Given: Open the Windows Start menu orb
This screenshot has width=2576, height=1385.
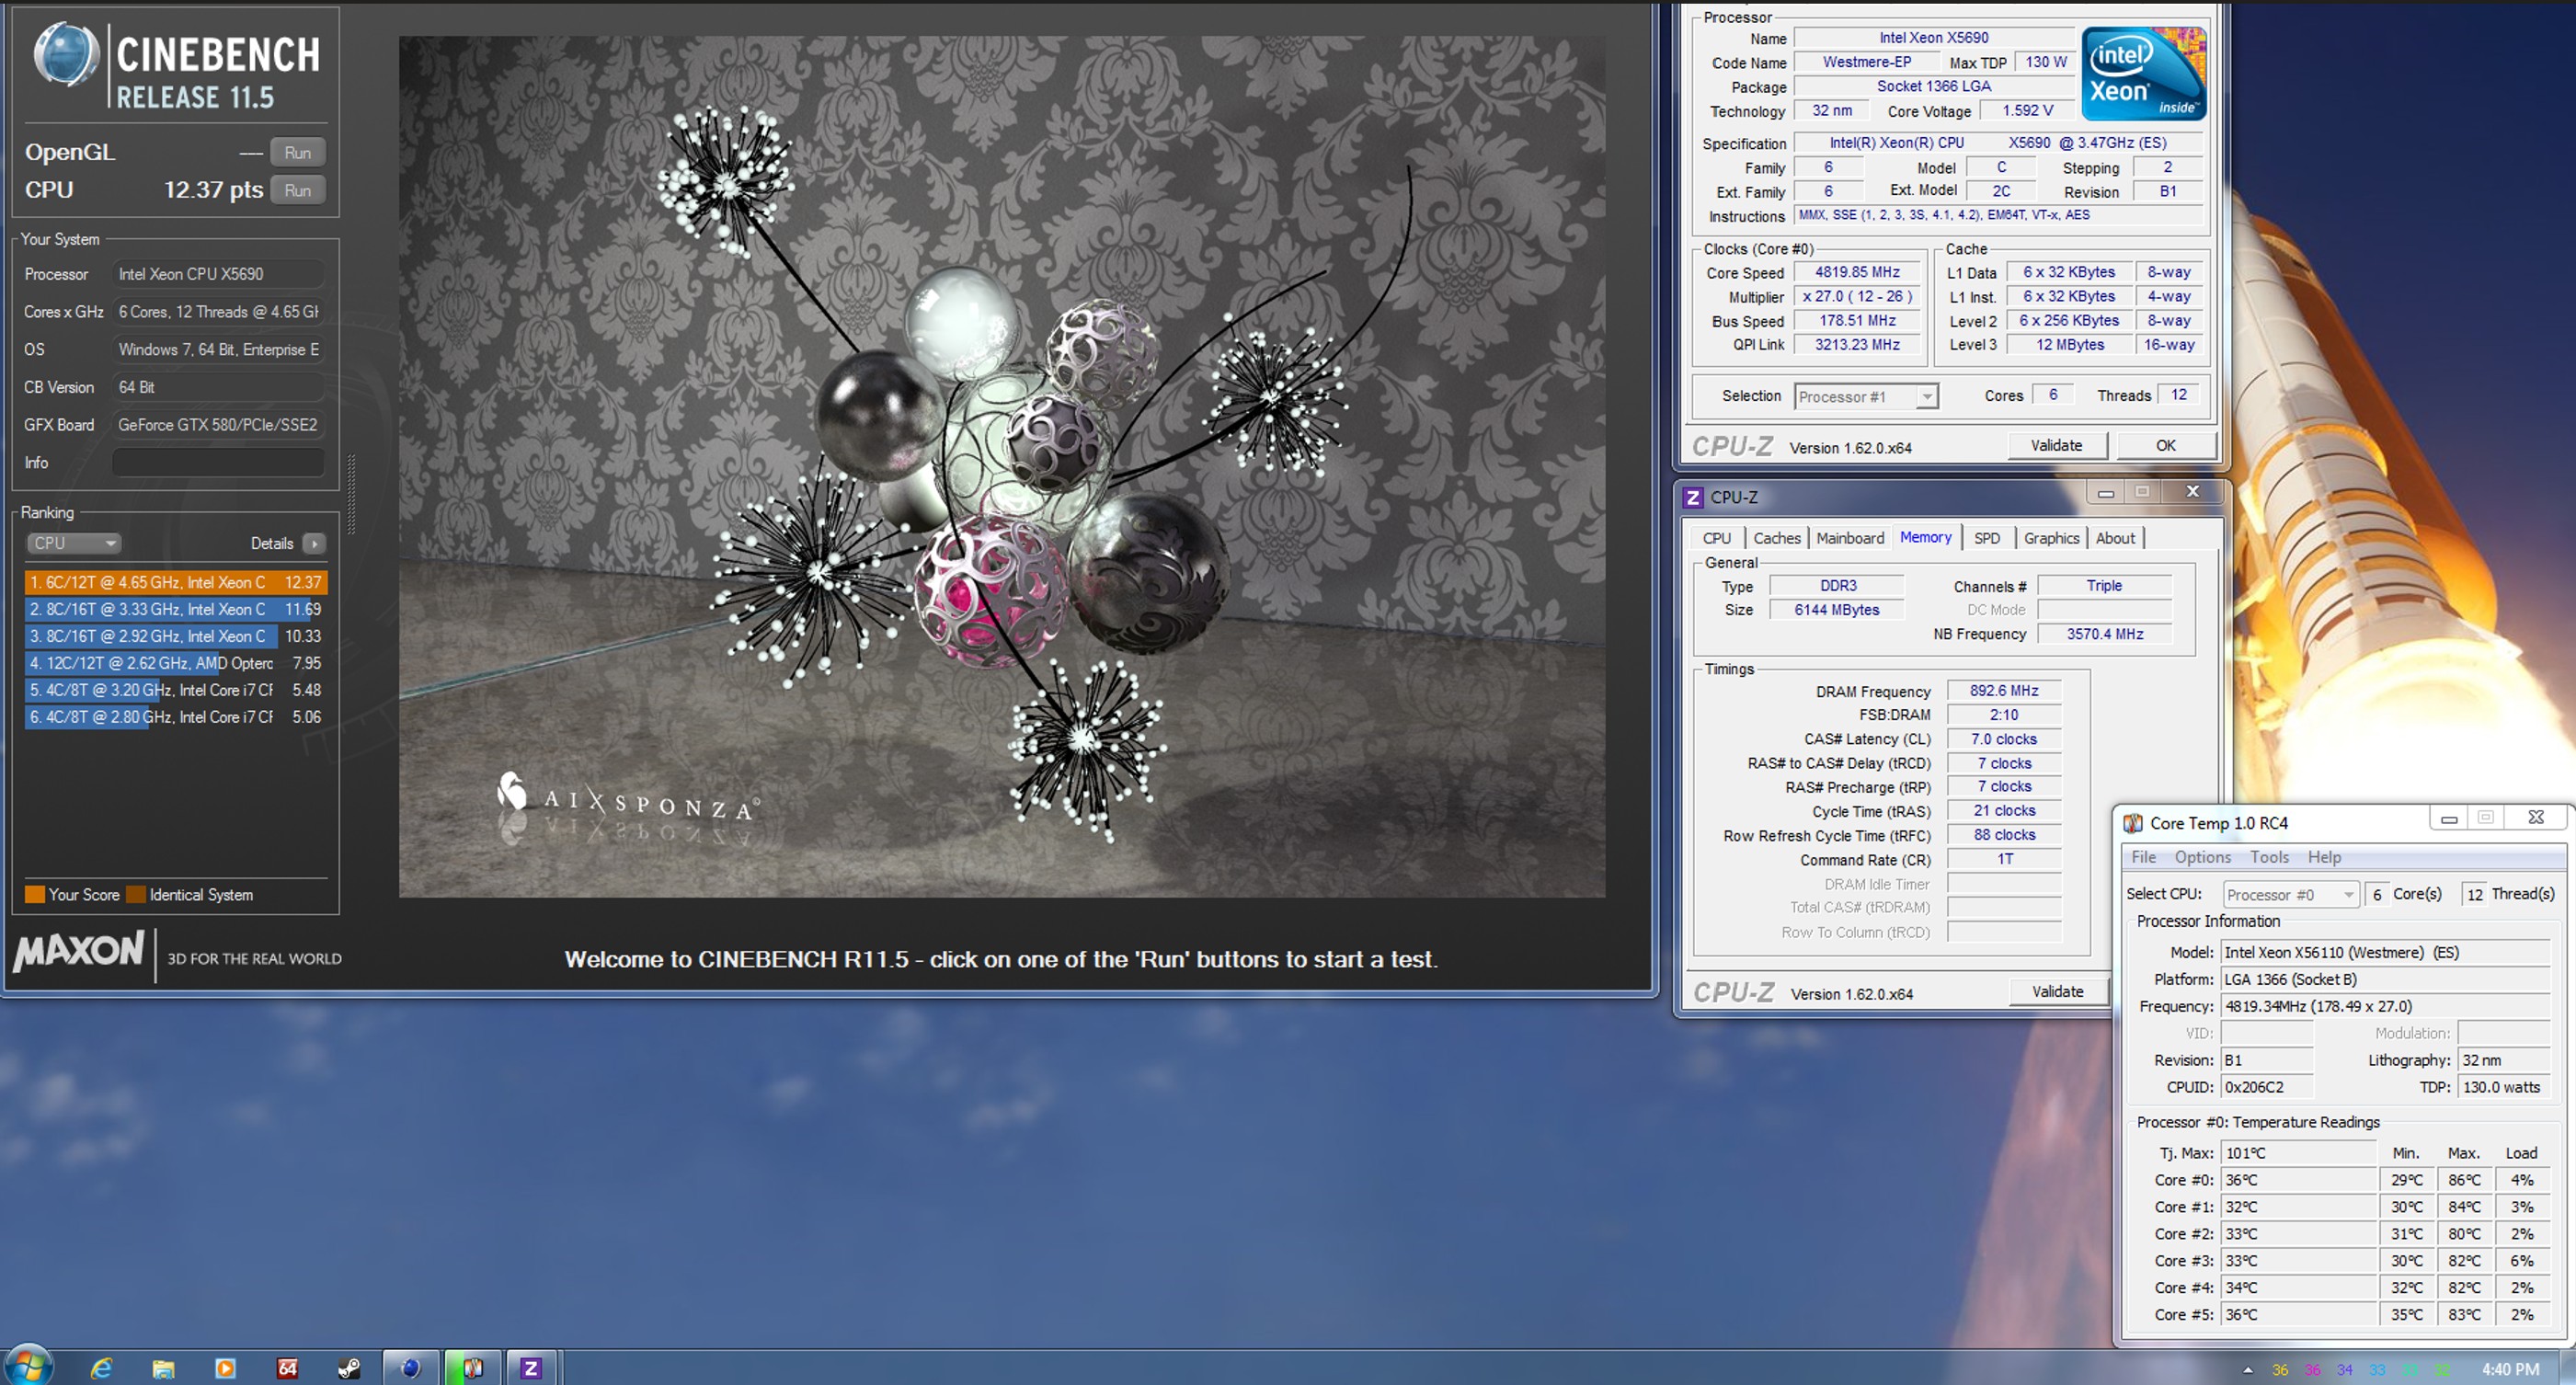Looking at the screenshot, I should coord(28,1366).
